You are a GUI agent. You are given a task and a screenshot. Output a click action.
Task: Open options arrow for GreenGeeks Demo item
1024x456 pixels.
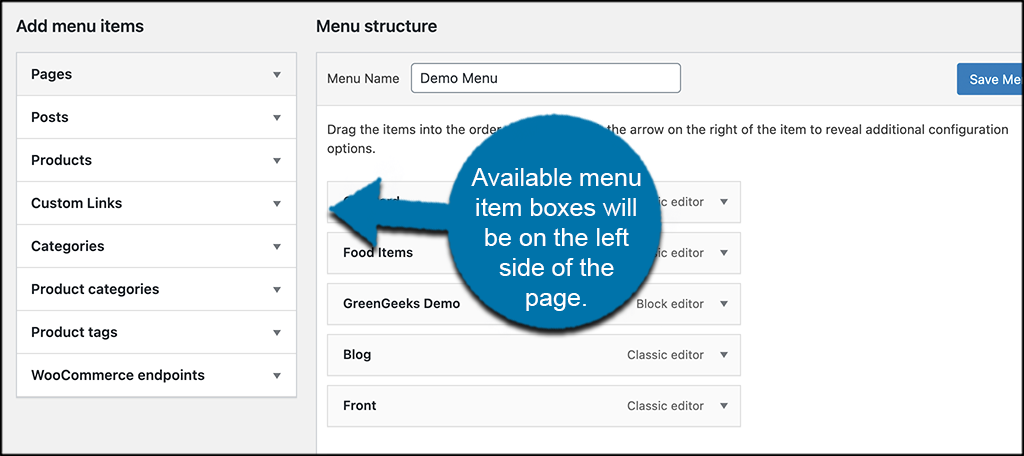[724, 304]
